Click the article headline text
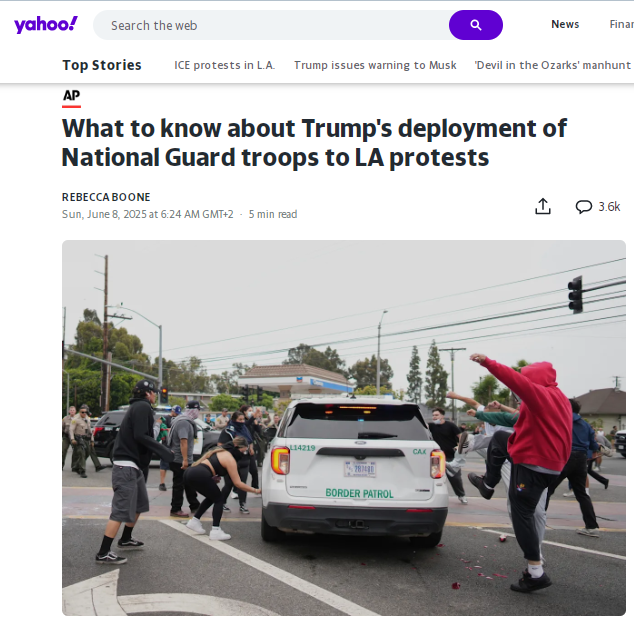Screen dimensions: 634x624 (x=314, y=143)
